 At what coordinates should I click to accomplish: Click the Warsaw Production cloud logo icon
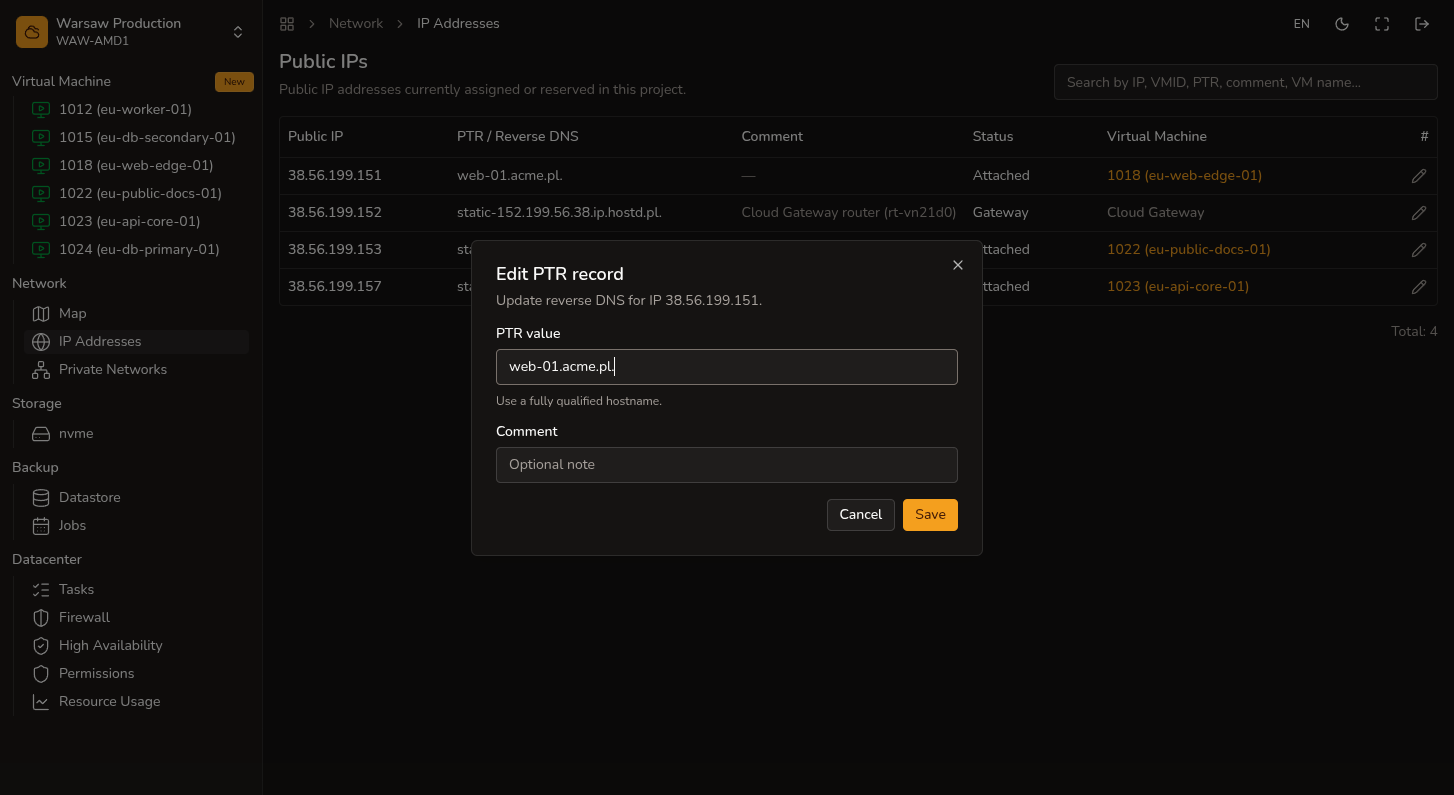coord(32,32)
